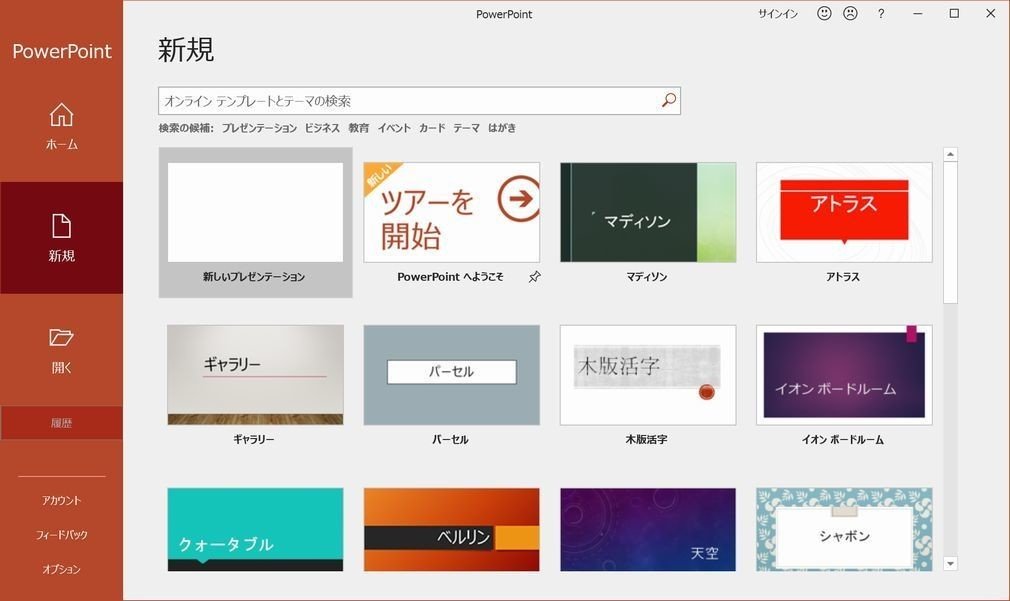
Task: Search suggestion プレゼンテーション
Action: [259, 128]
